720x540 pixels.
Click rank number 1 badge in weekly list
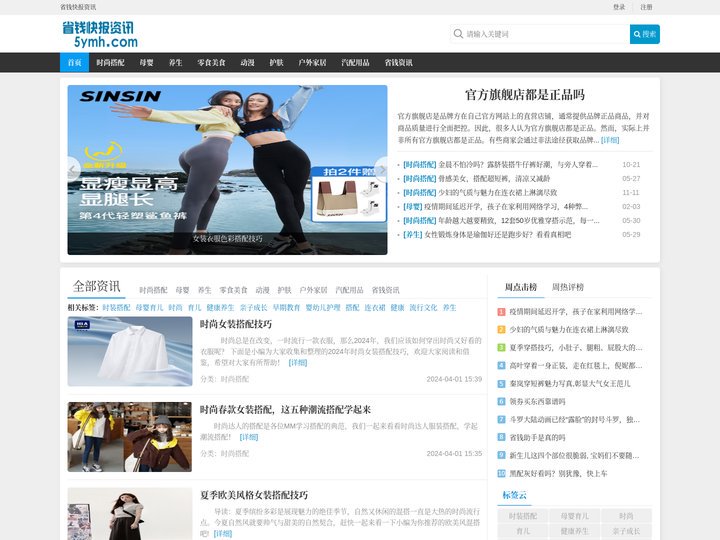pos(501,312)
